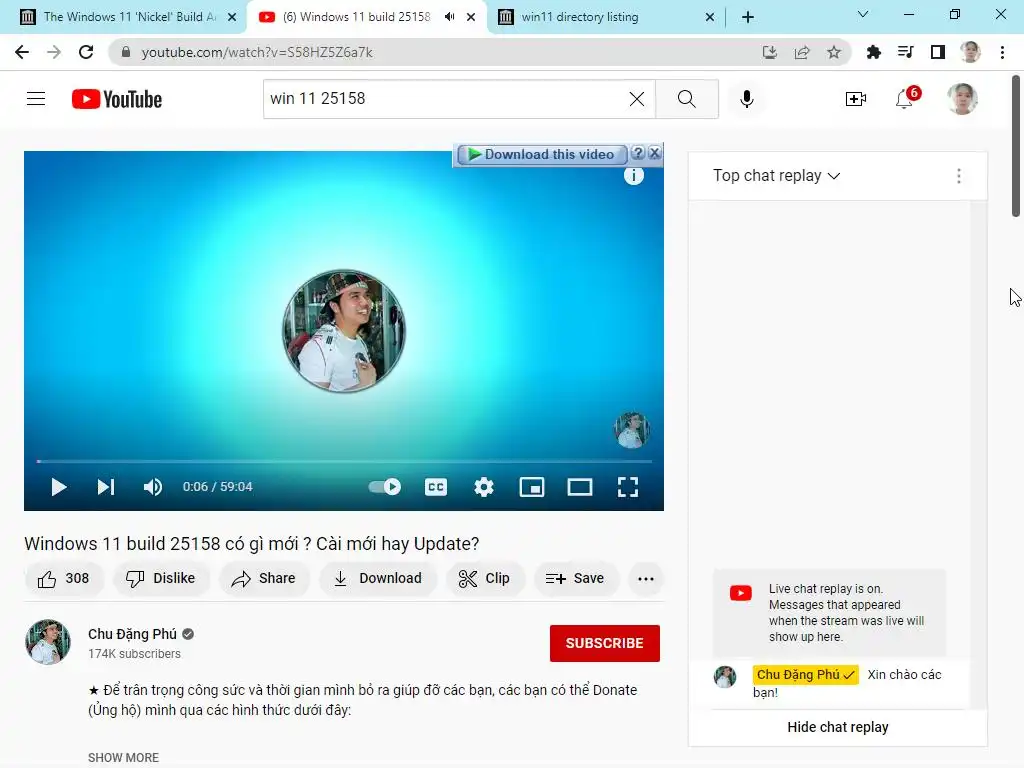Toggle the browser side panel
Screen dimensions: 1024x768
[x=938, y=52]
